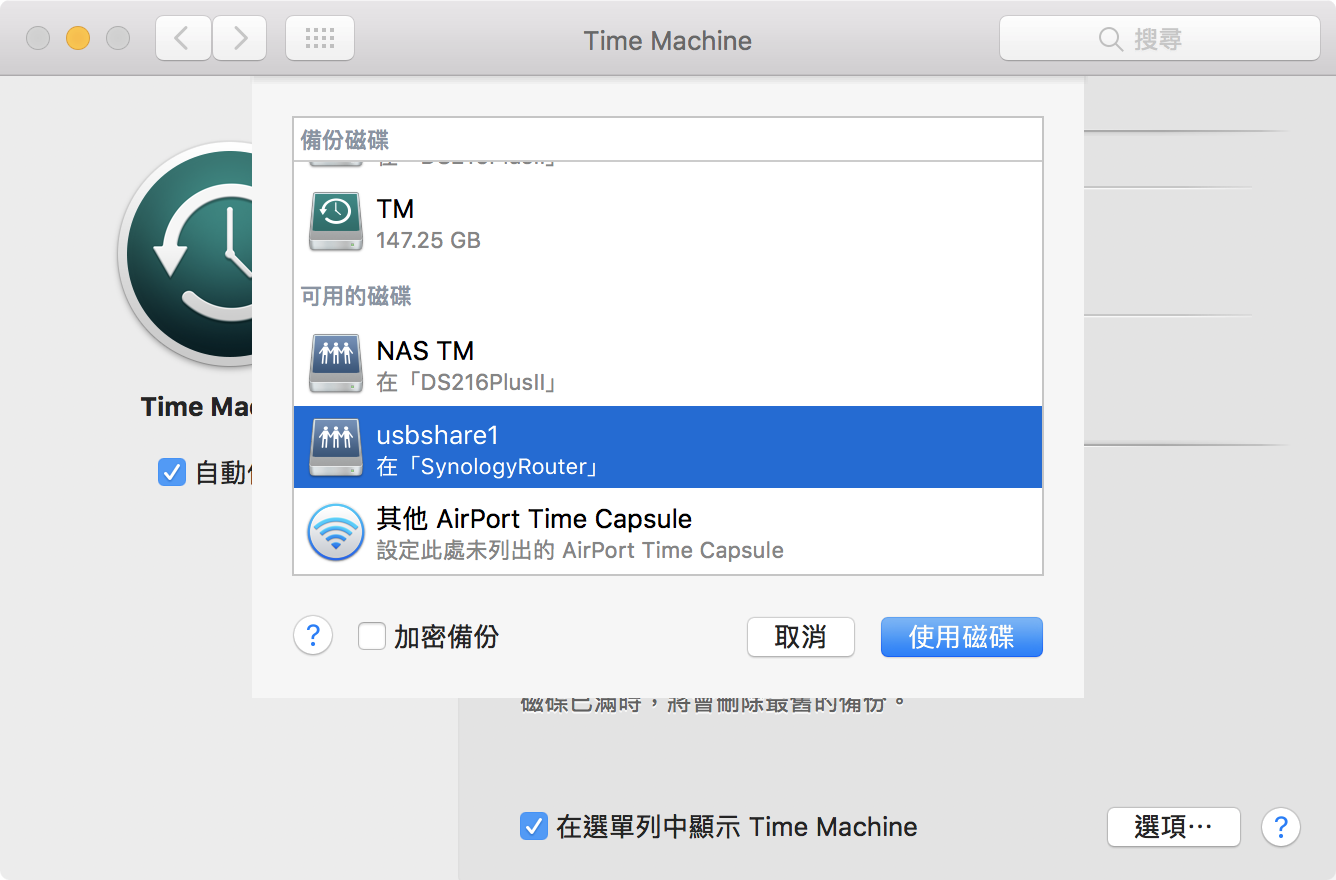Image resolution: width=1336 pixels, height=880 pixels.
Task: Uncheck 在選單列中顯示 Time Machine
Action: pyautogui.click(x=534, y=827)
